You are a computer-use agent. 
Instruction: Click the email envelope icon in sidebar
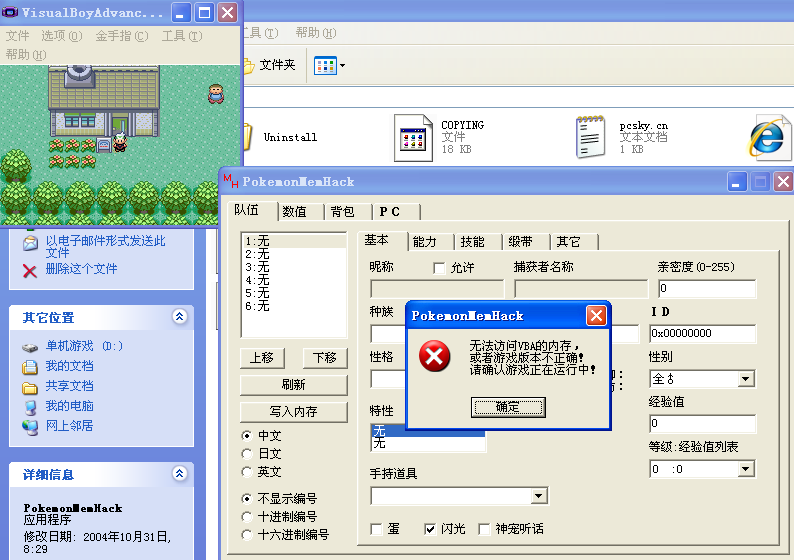30,244
